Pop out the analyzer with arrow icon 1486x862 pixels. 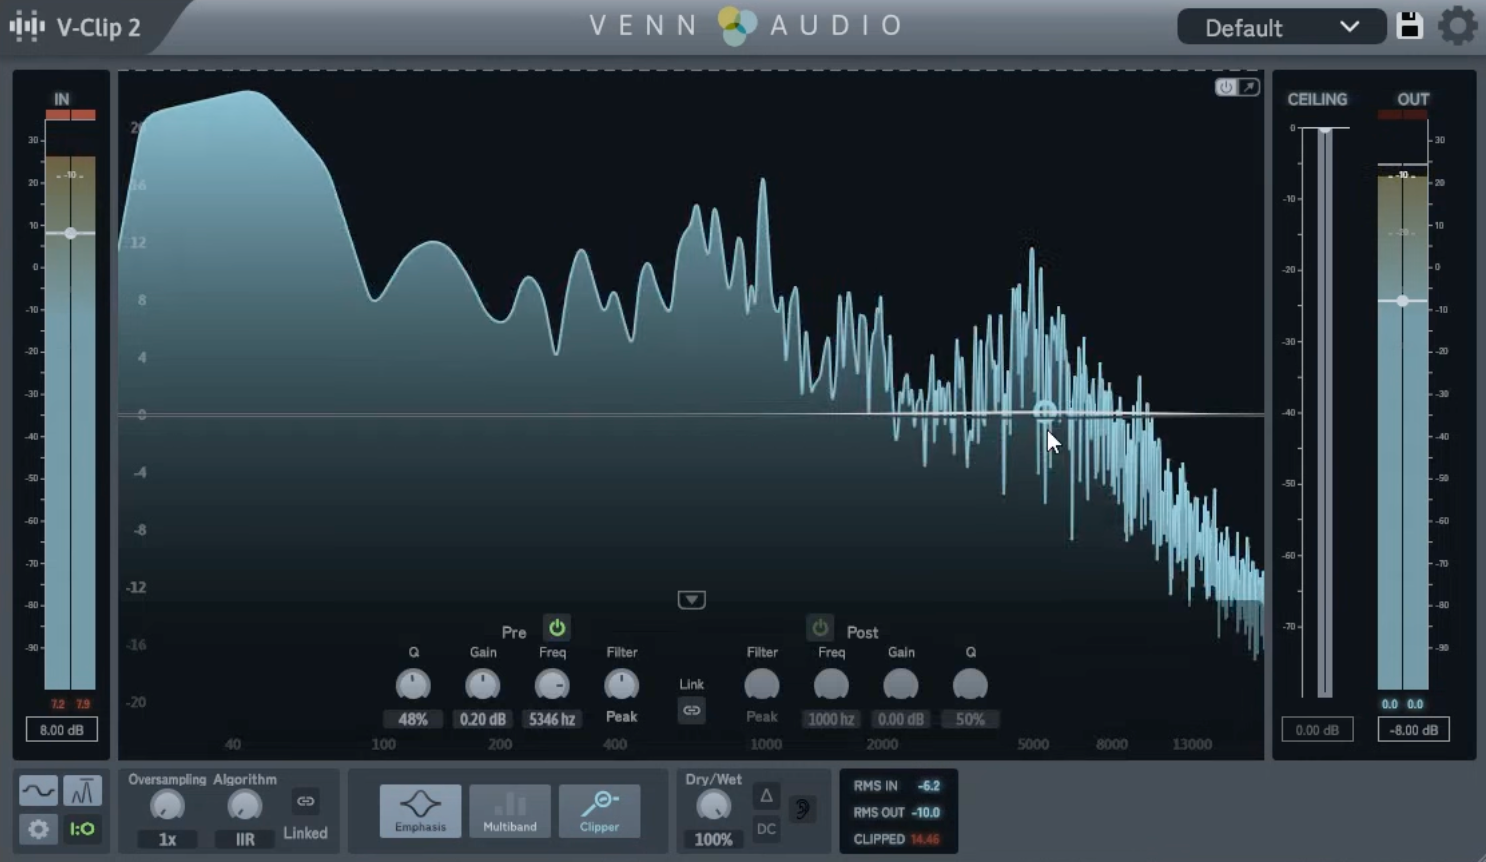[1249, 87]
